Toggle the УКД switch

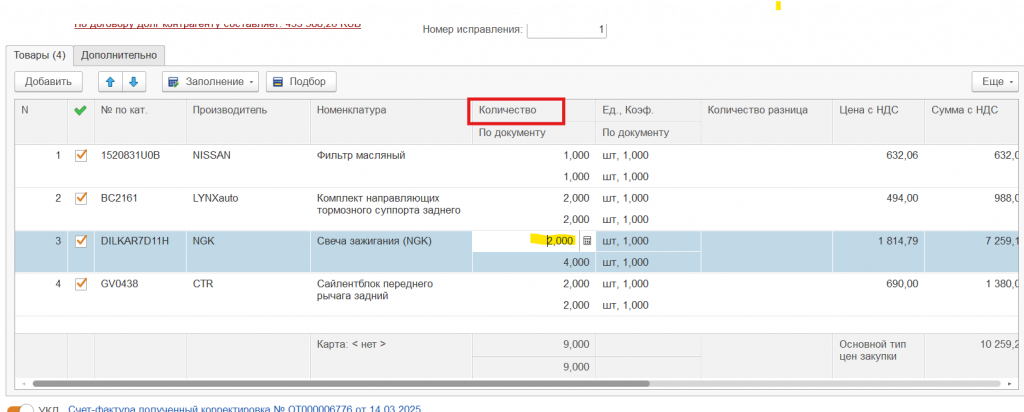pyautogui.click(x=20, y=408)
